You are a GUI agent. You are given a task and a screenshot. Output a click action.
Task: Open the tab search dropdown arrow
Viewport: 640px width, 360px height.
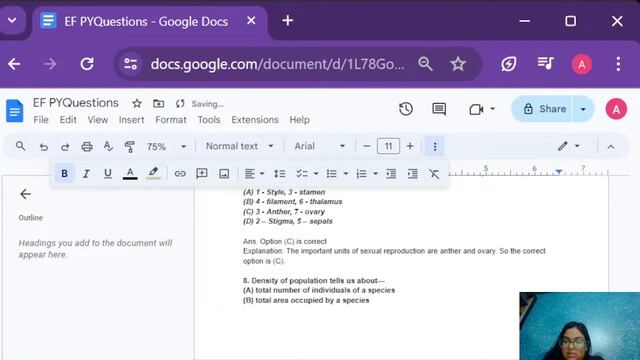coord(12,20)
